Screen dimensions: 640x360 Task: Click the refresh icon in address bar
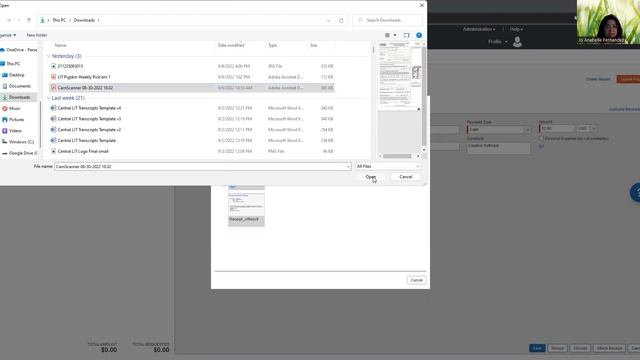341,20
